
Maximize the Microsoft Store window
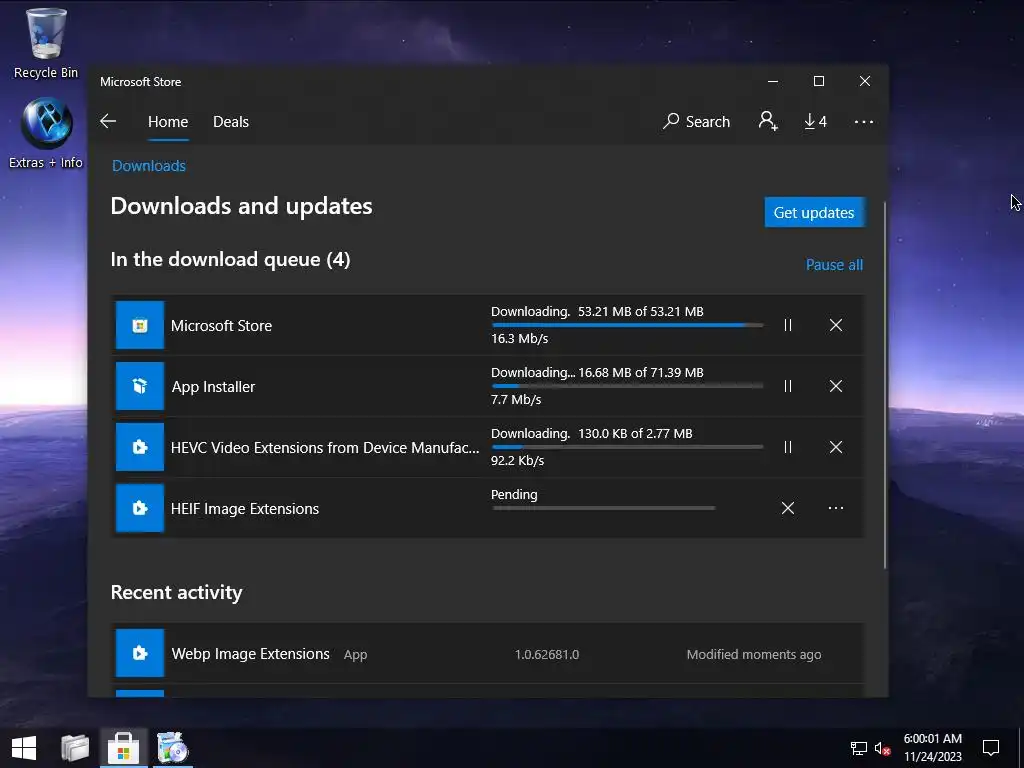(x=819, y=81)
